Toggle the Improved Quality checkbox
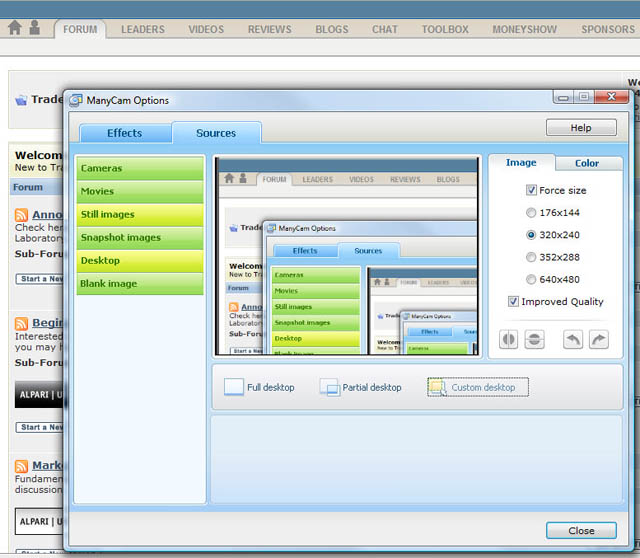Viewport: 640px width, 558px height. (513, 302)
